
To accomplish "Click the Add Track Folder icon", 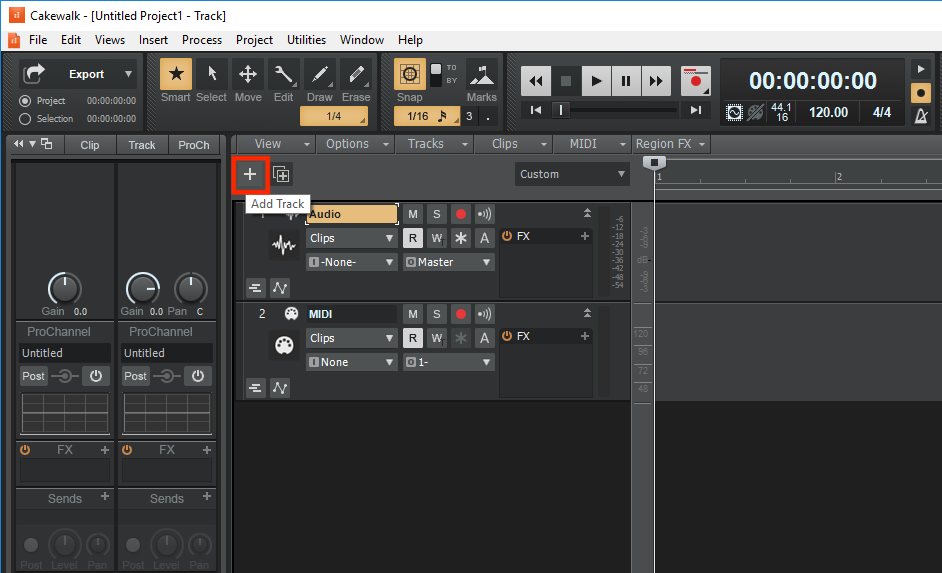I will [x=281, y=174].
